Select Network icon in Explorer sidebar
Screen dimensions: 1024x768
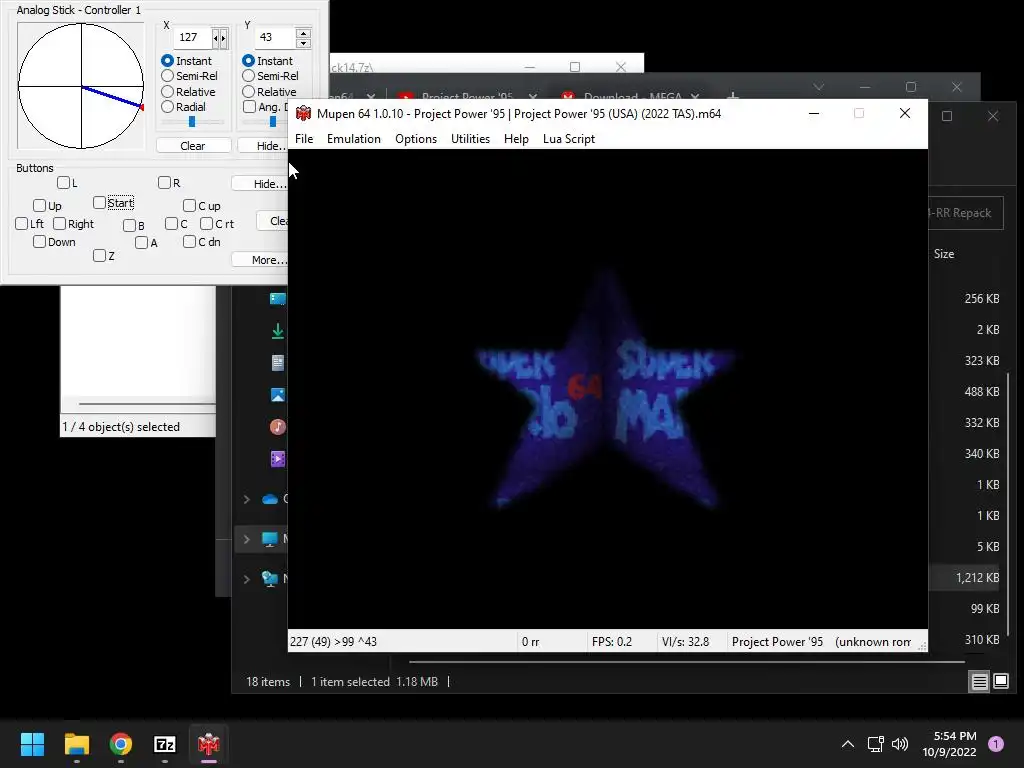click(x=270, y=579)
